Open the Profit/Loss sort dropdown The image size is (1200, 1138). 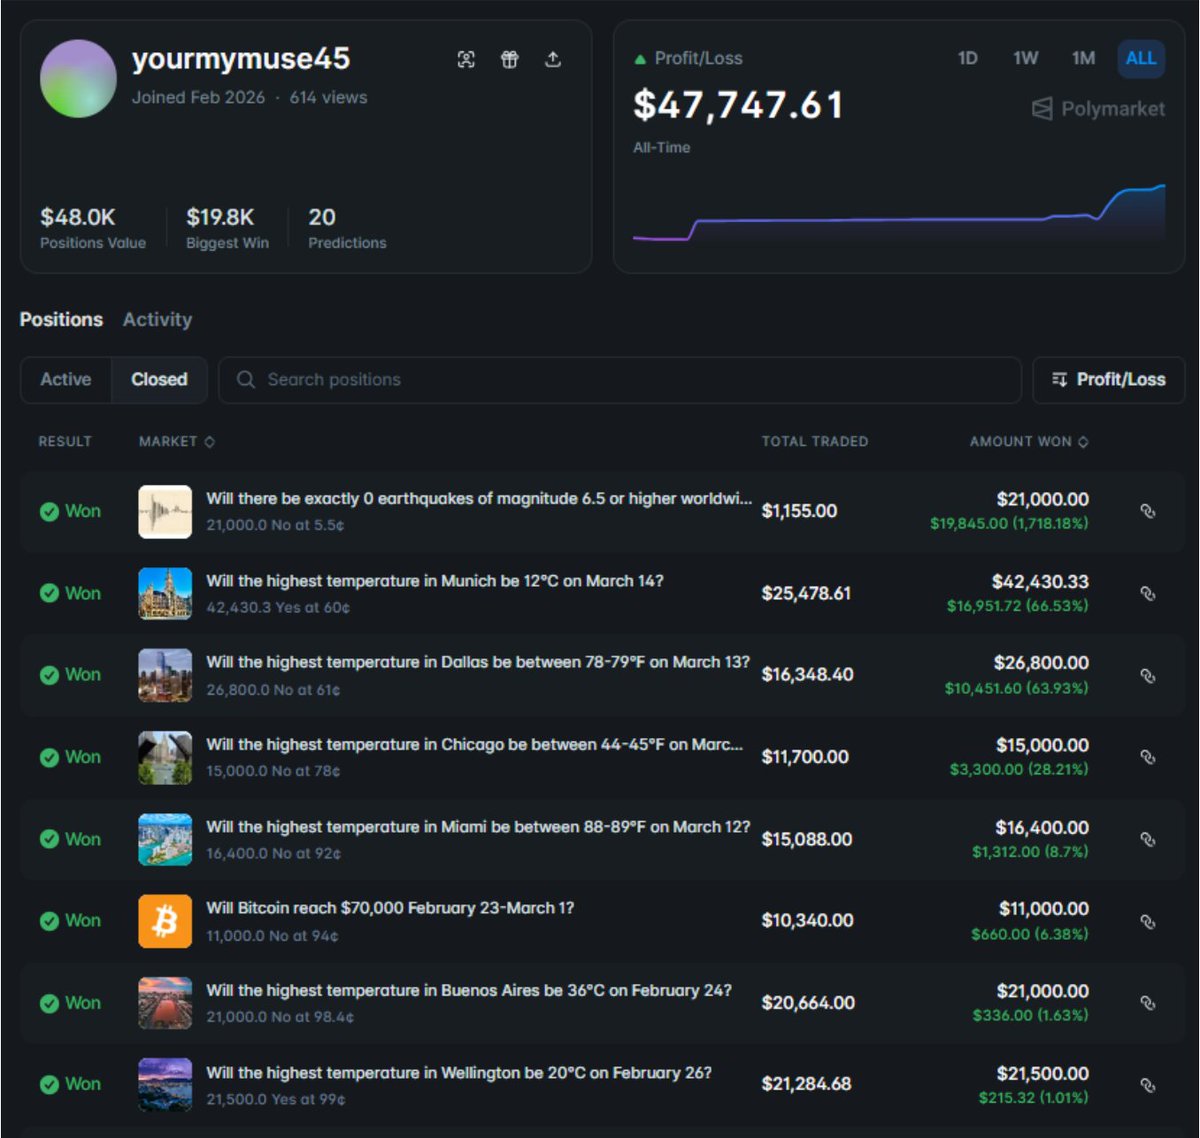pyautogui.click(x=1108, y=380)
